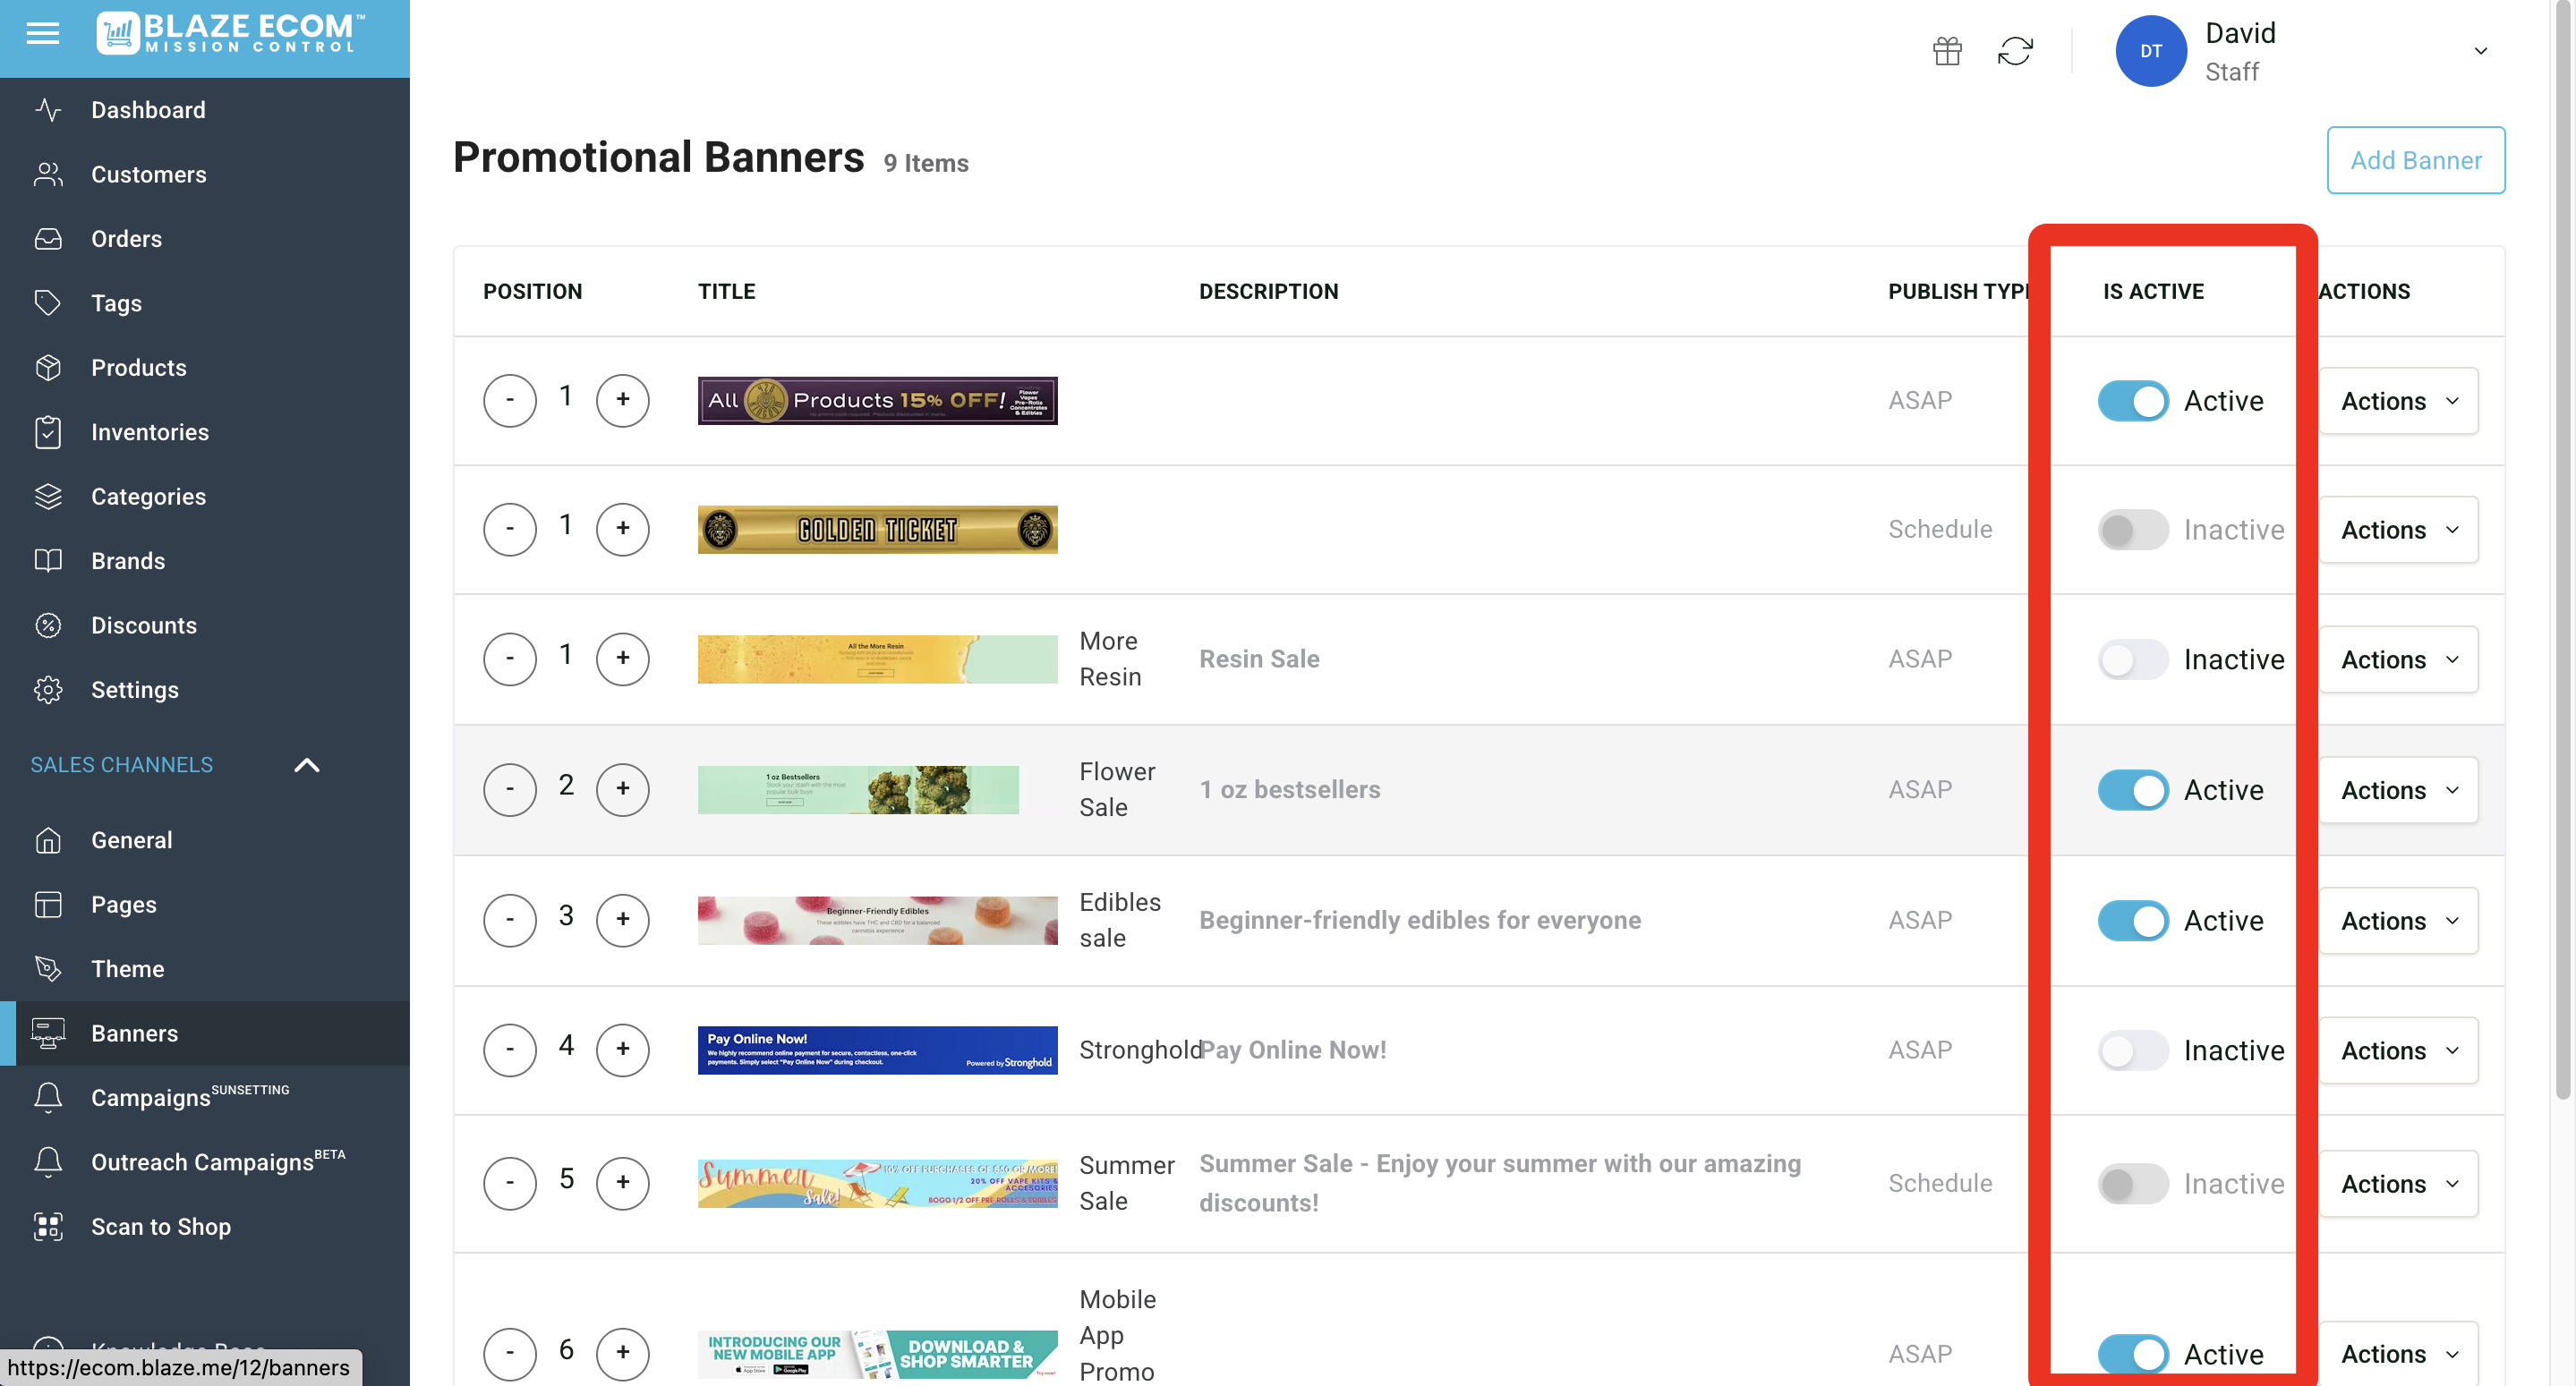Image resolution: width=2576 pixels, height=1386 pixels.
Task: Click the Settings gear icon
Action: click(x=48, y=690)
